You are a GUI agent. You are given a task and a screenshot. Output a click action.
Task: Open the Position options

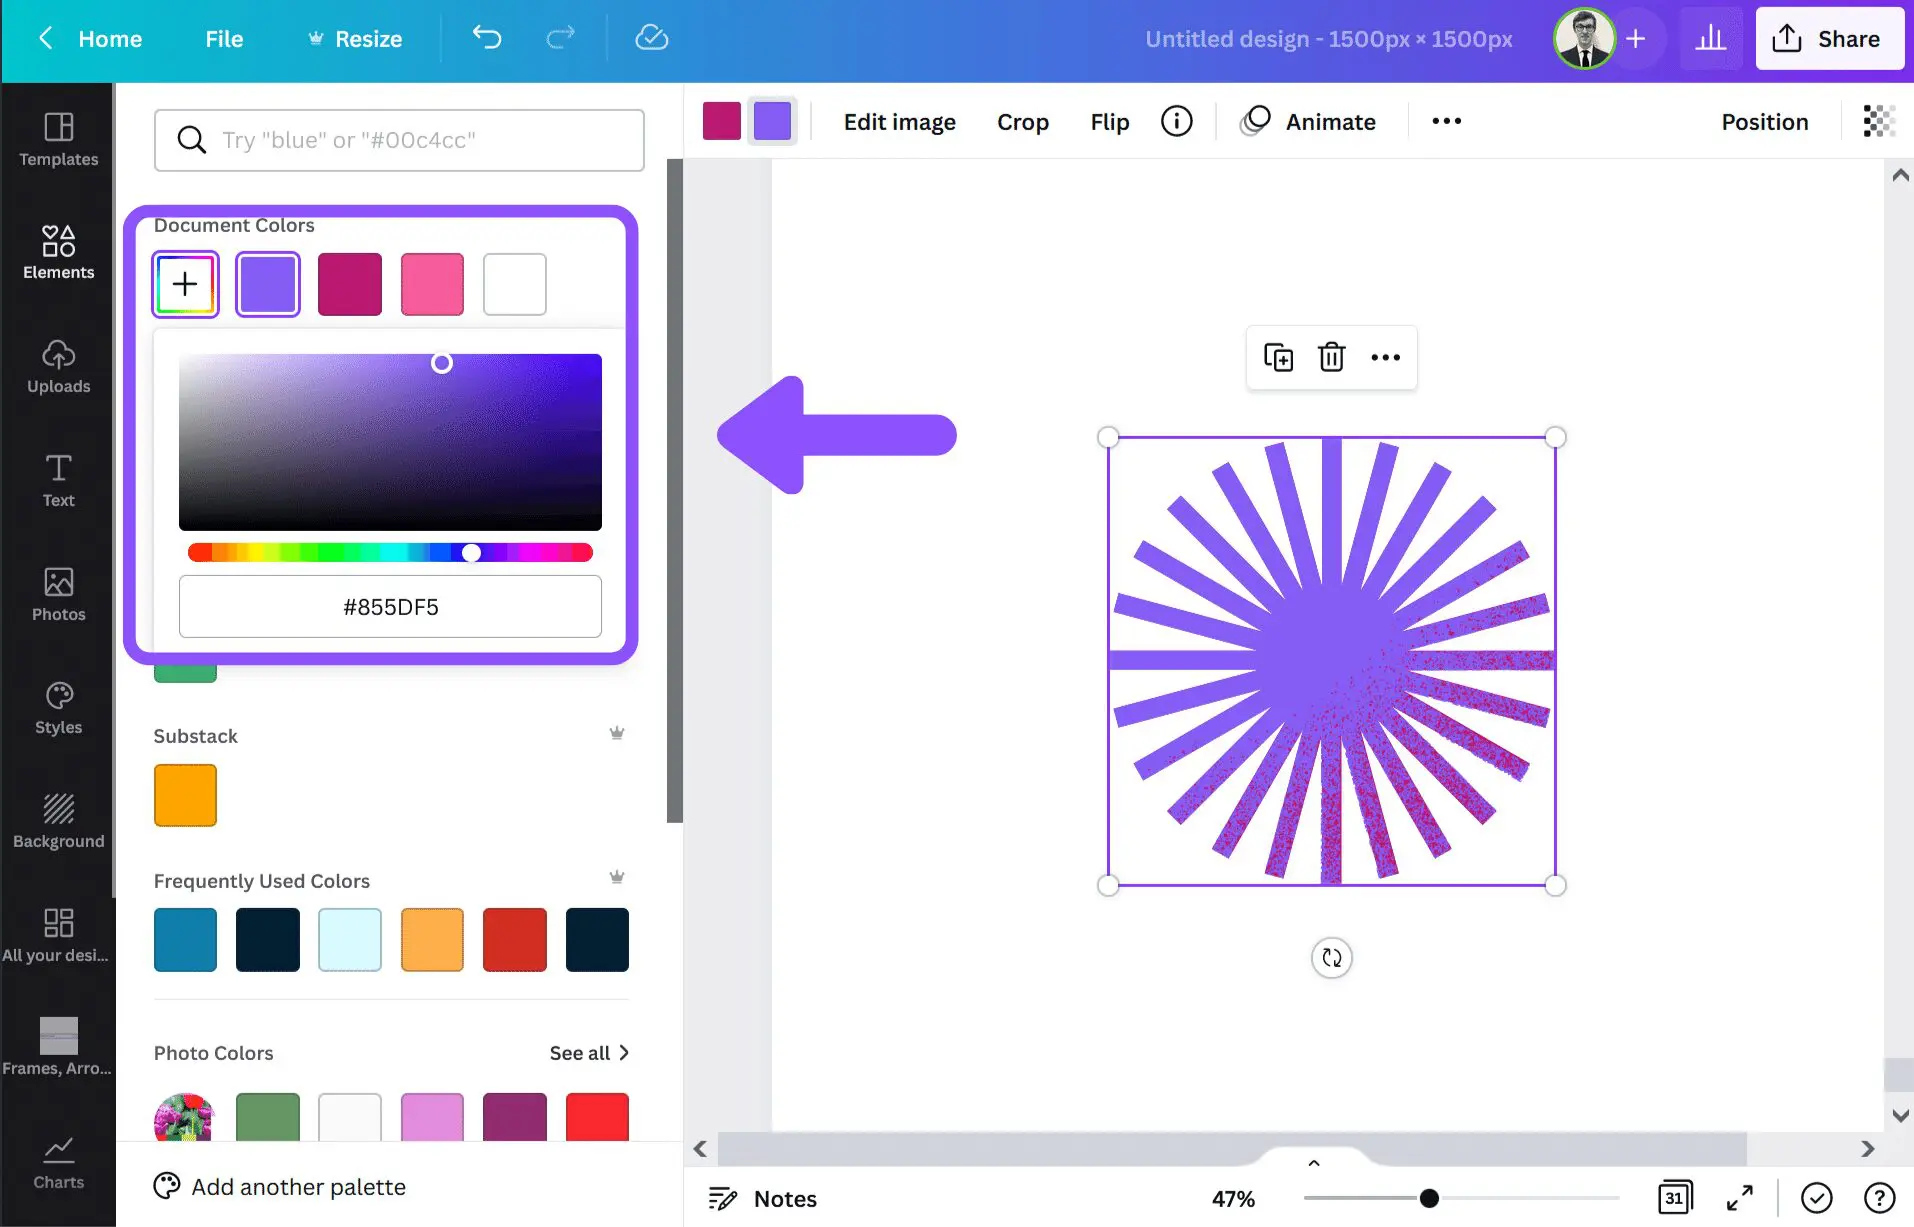tap(1764, 121)
